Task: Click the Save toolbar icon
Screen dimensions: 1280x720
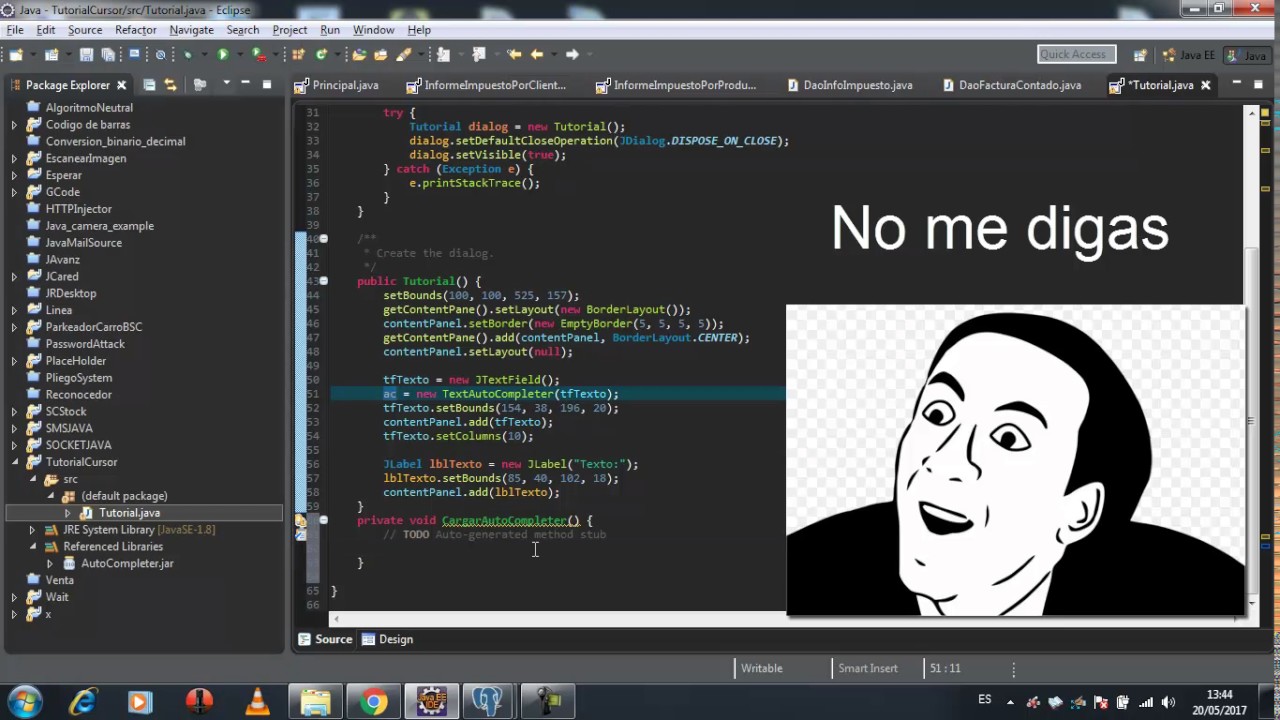Action: (x=86, y=55)
